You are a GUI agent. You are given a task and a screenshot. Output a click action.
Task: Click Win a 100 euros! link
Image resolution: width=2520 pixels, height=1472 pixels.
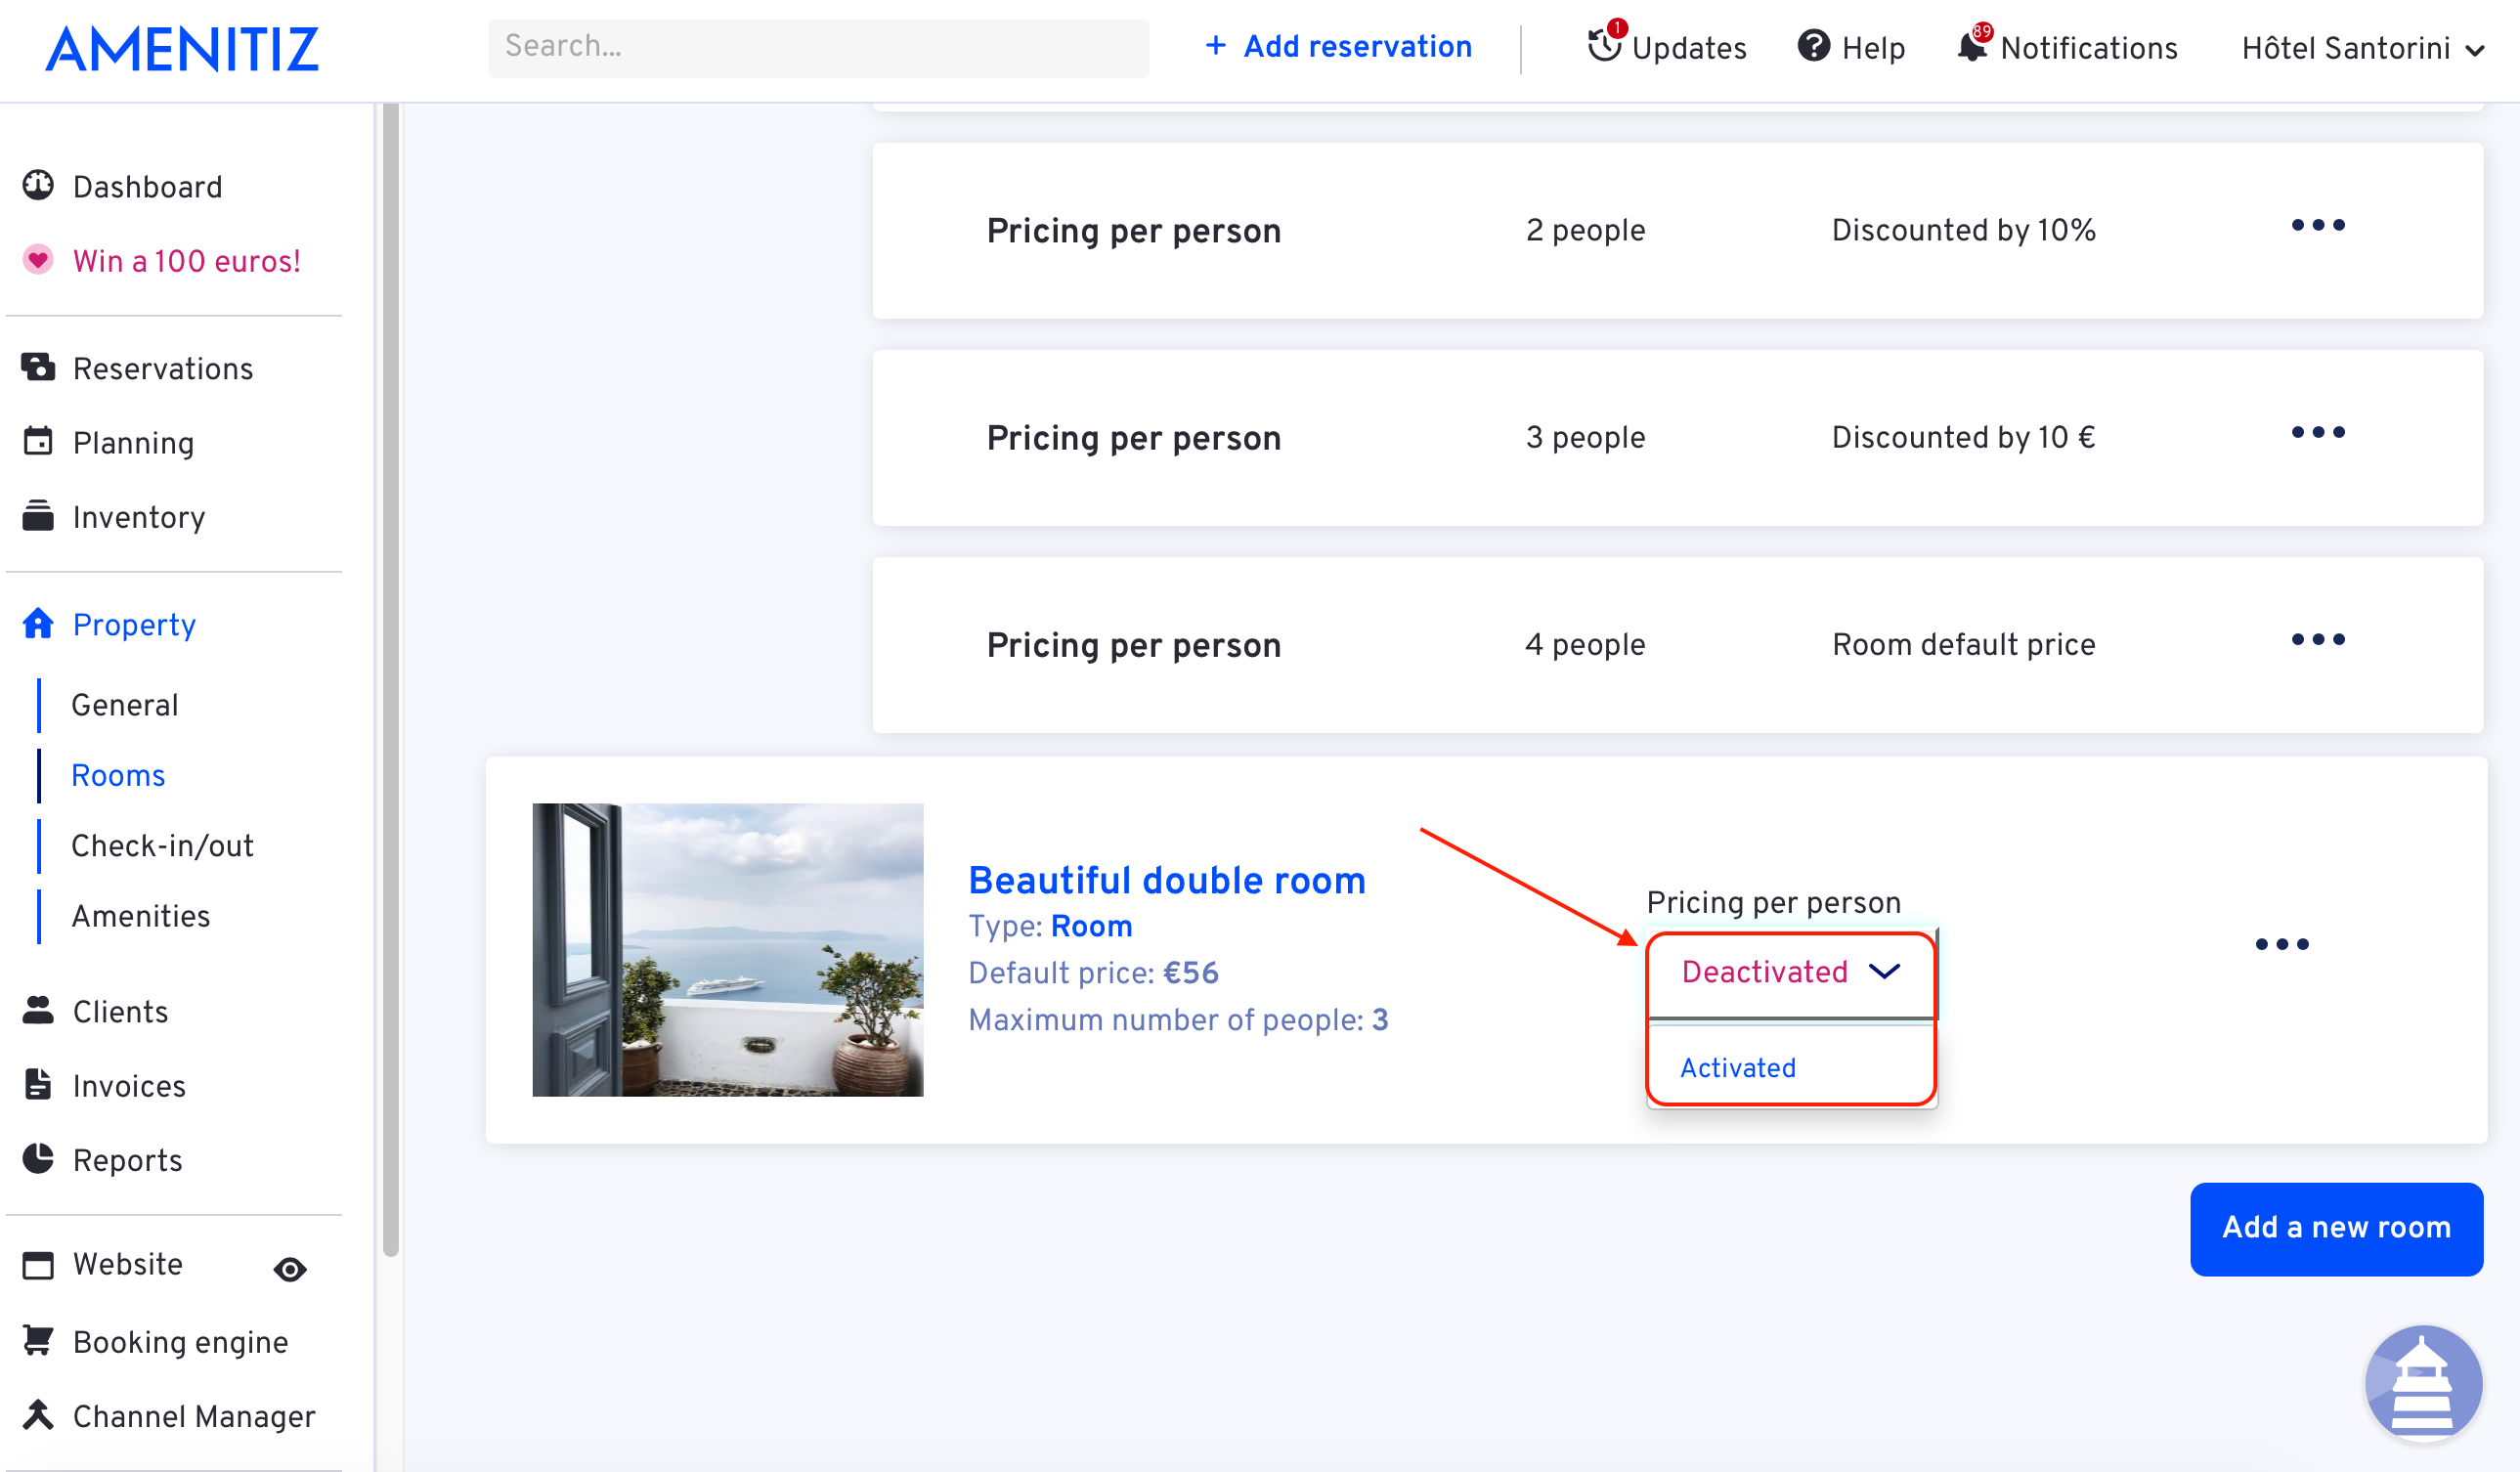pos(186,261)
